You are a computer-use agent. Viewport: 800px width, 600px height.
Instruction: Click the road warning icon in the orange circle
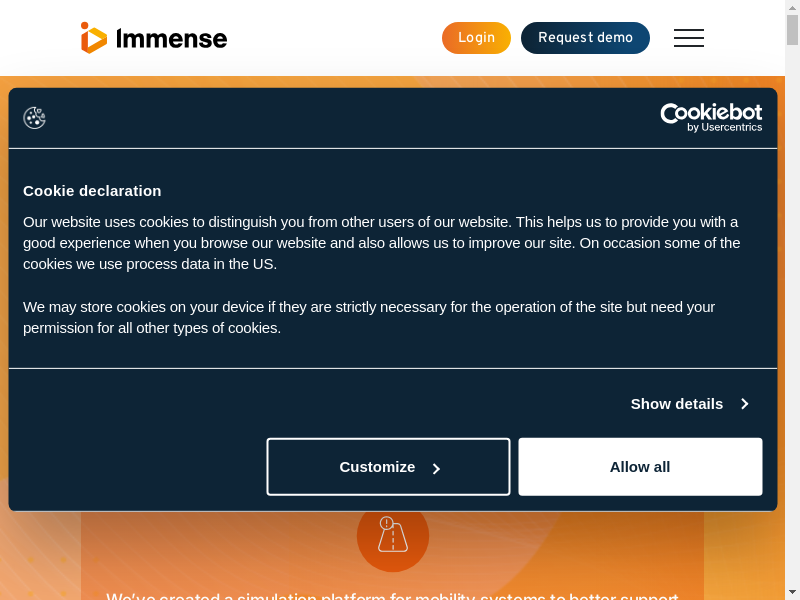click(x=392, y=535)
